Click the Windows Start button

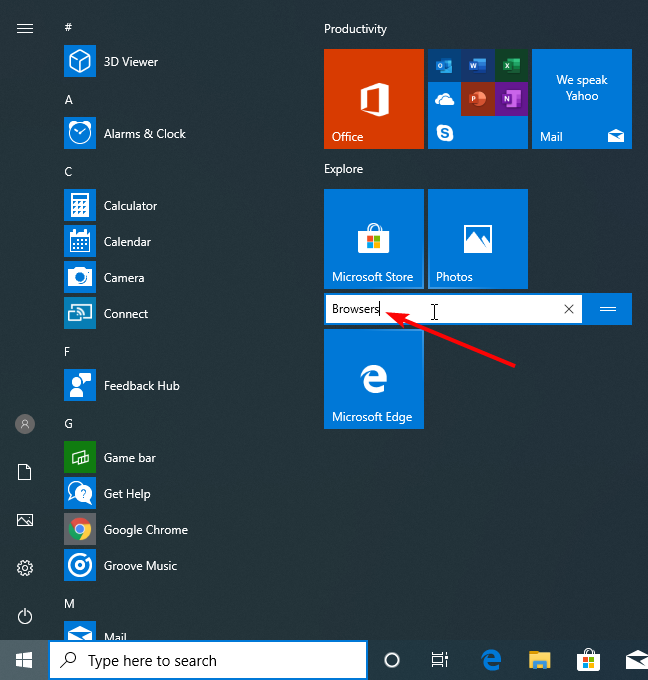24,660
